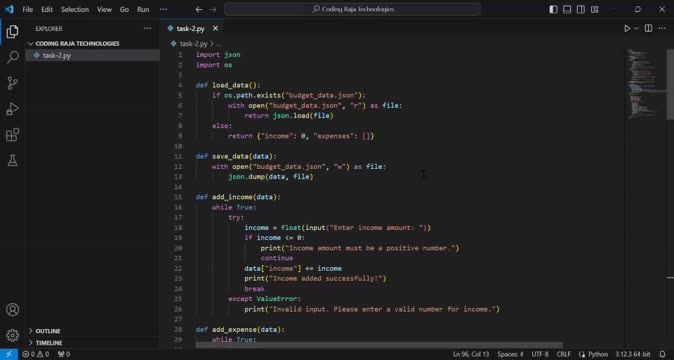Open the Edit menu
This screenshot has width=674, height=360.
pyautogui.click(x=47, y=9)
